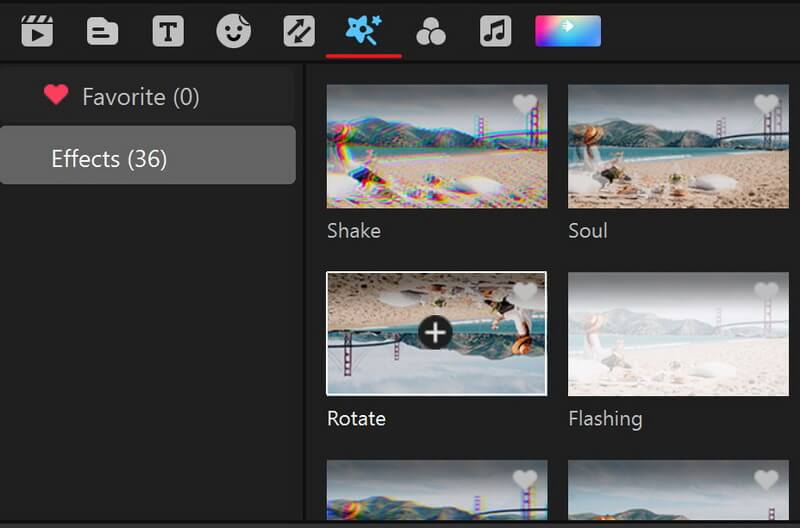Favorite the effect below Rotate with its heart

(525, 479)
